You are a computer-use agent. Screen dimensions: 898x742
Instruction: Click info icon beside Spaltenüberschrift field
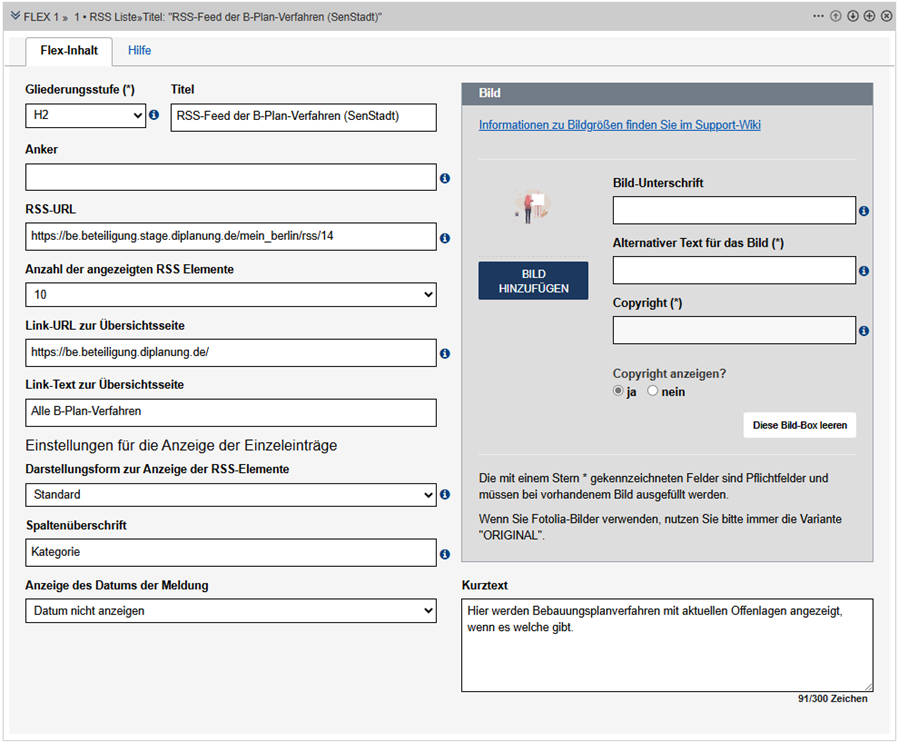(x=445, y=554)
